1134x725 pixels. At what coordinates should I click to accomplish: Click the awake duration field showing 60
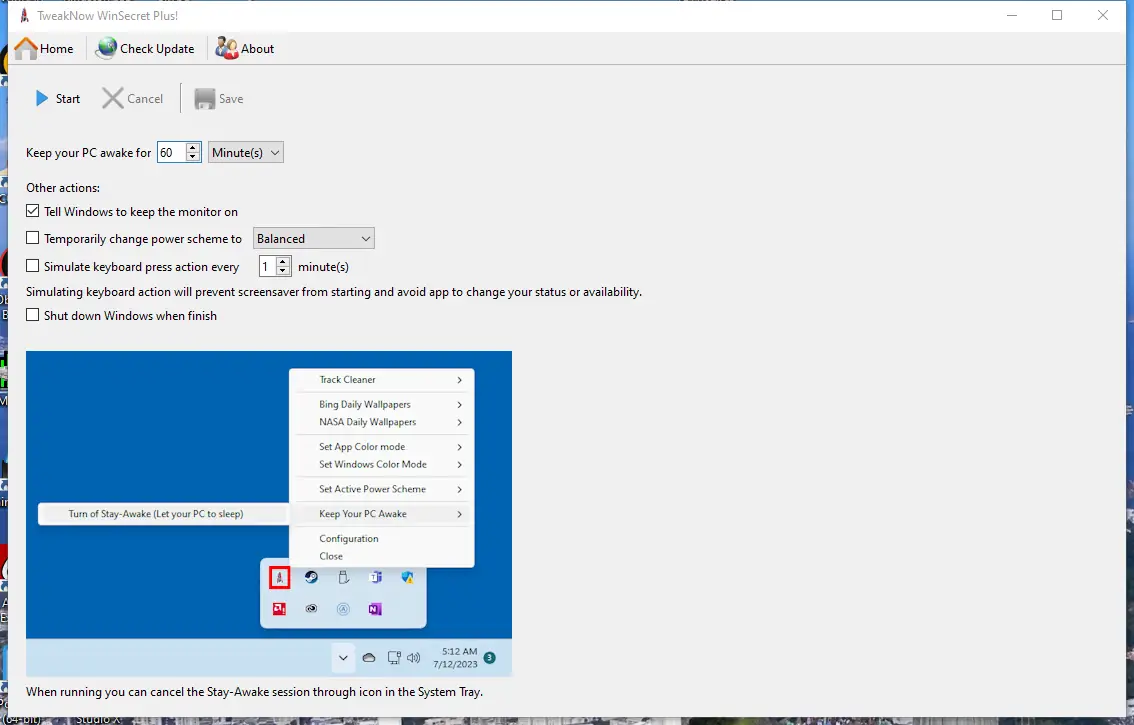point(172,153)
